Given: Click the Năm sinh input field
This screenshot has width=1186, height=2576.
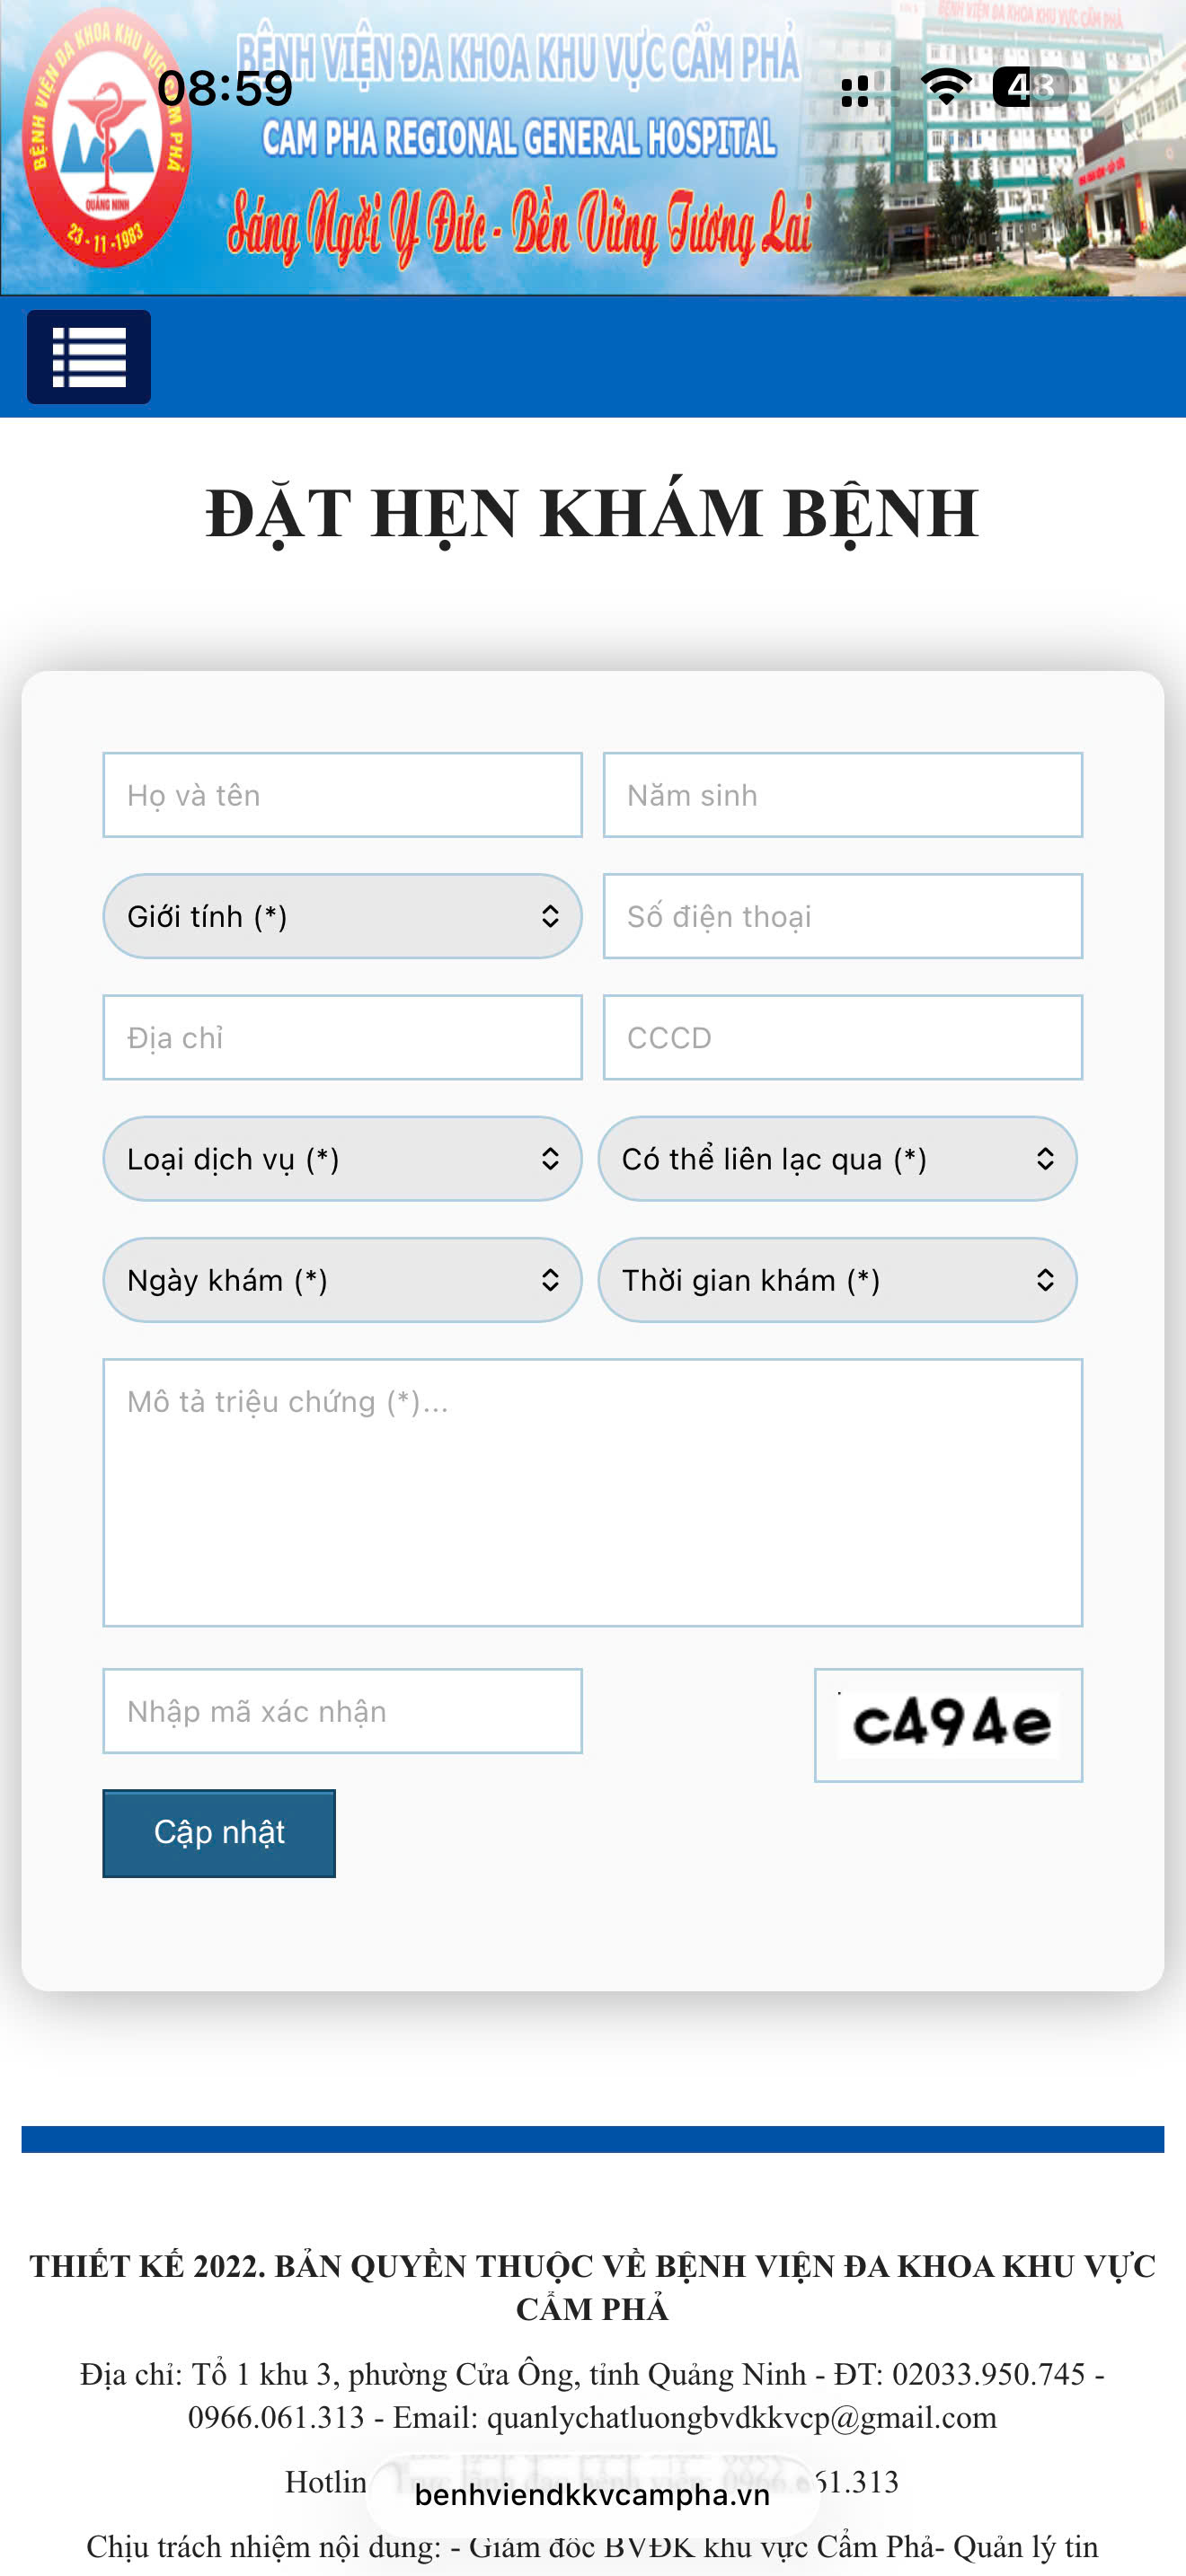Looking at the screenshot, I should click(842, 795).
